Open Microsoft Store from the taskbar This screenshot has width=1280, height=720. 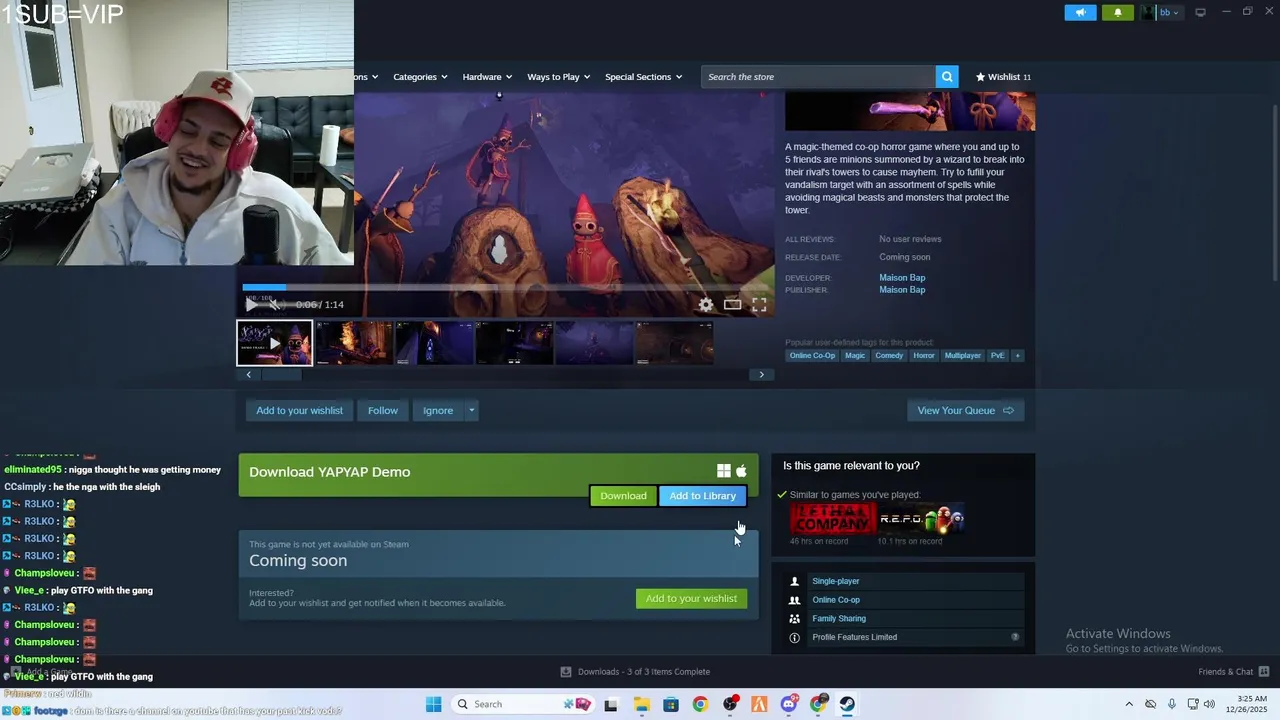tap(671, 704)
